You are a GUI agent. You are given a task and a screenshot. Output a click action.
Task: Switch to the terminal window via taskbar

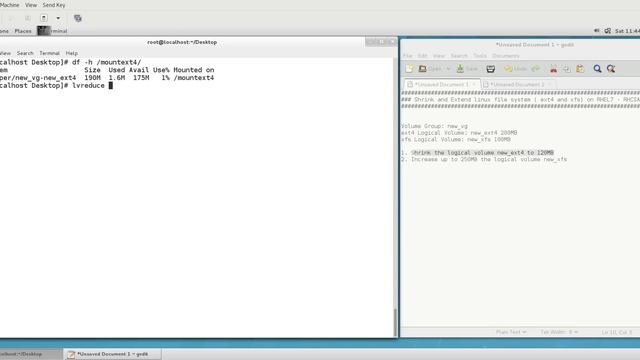[x=30, y=354]
